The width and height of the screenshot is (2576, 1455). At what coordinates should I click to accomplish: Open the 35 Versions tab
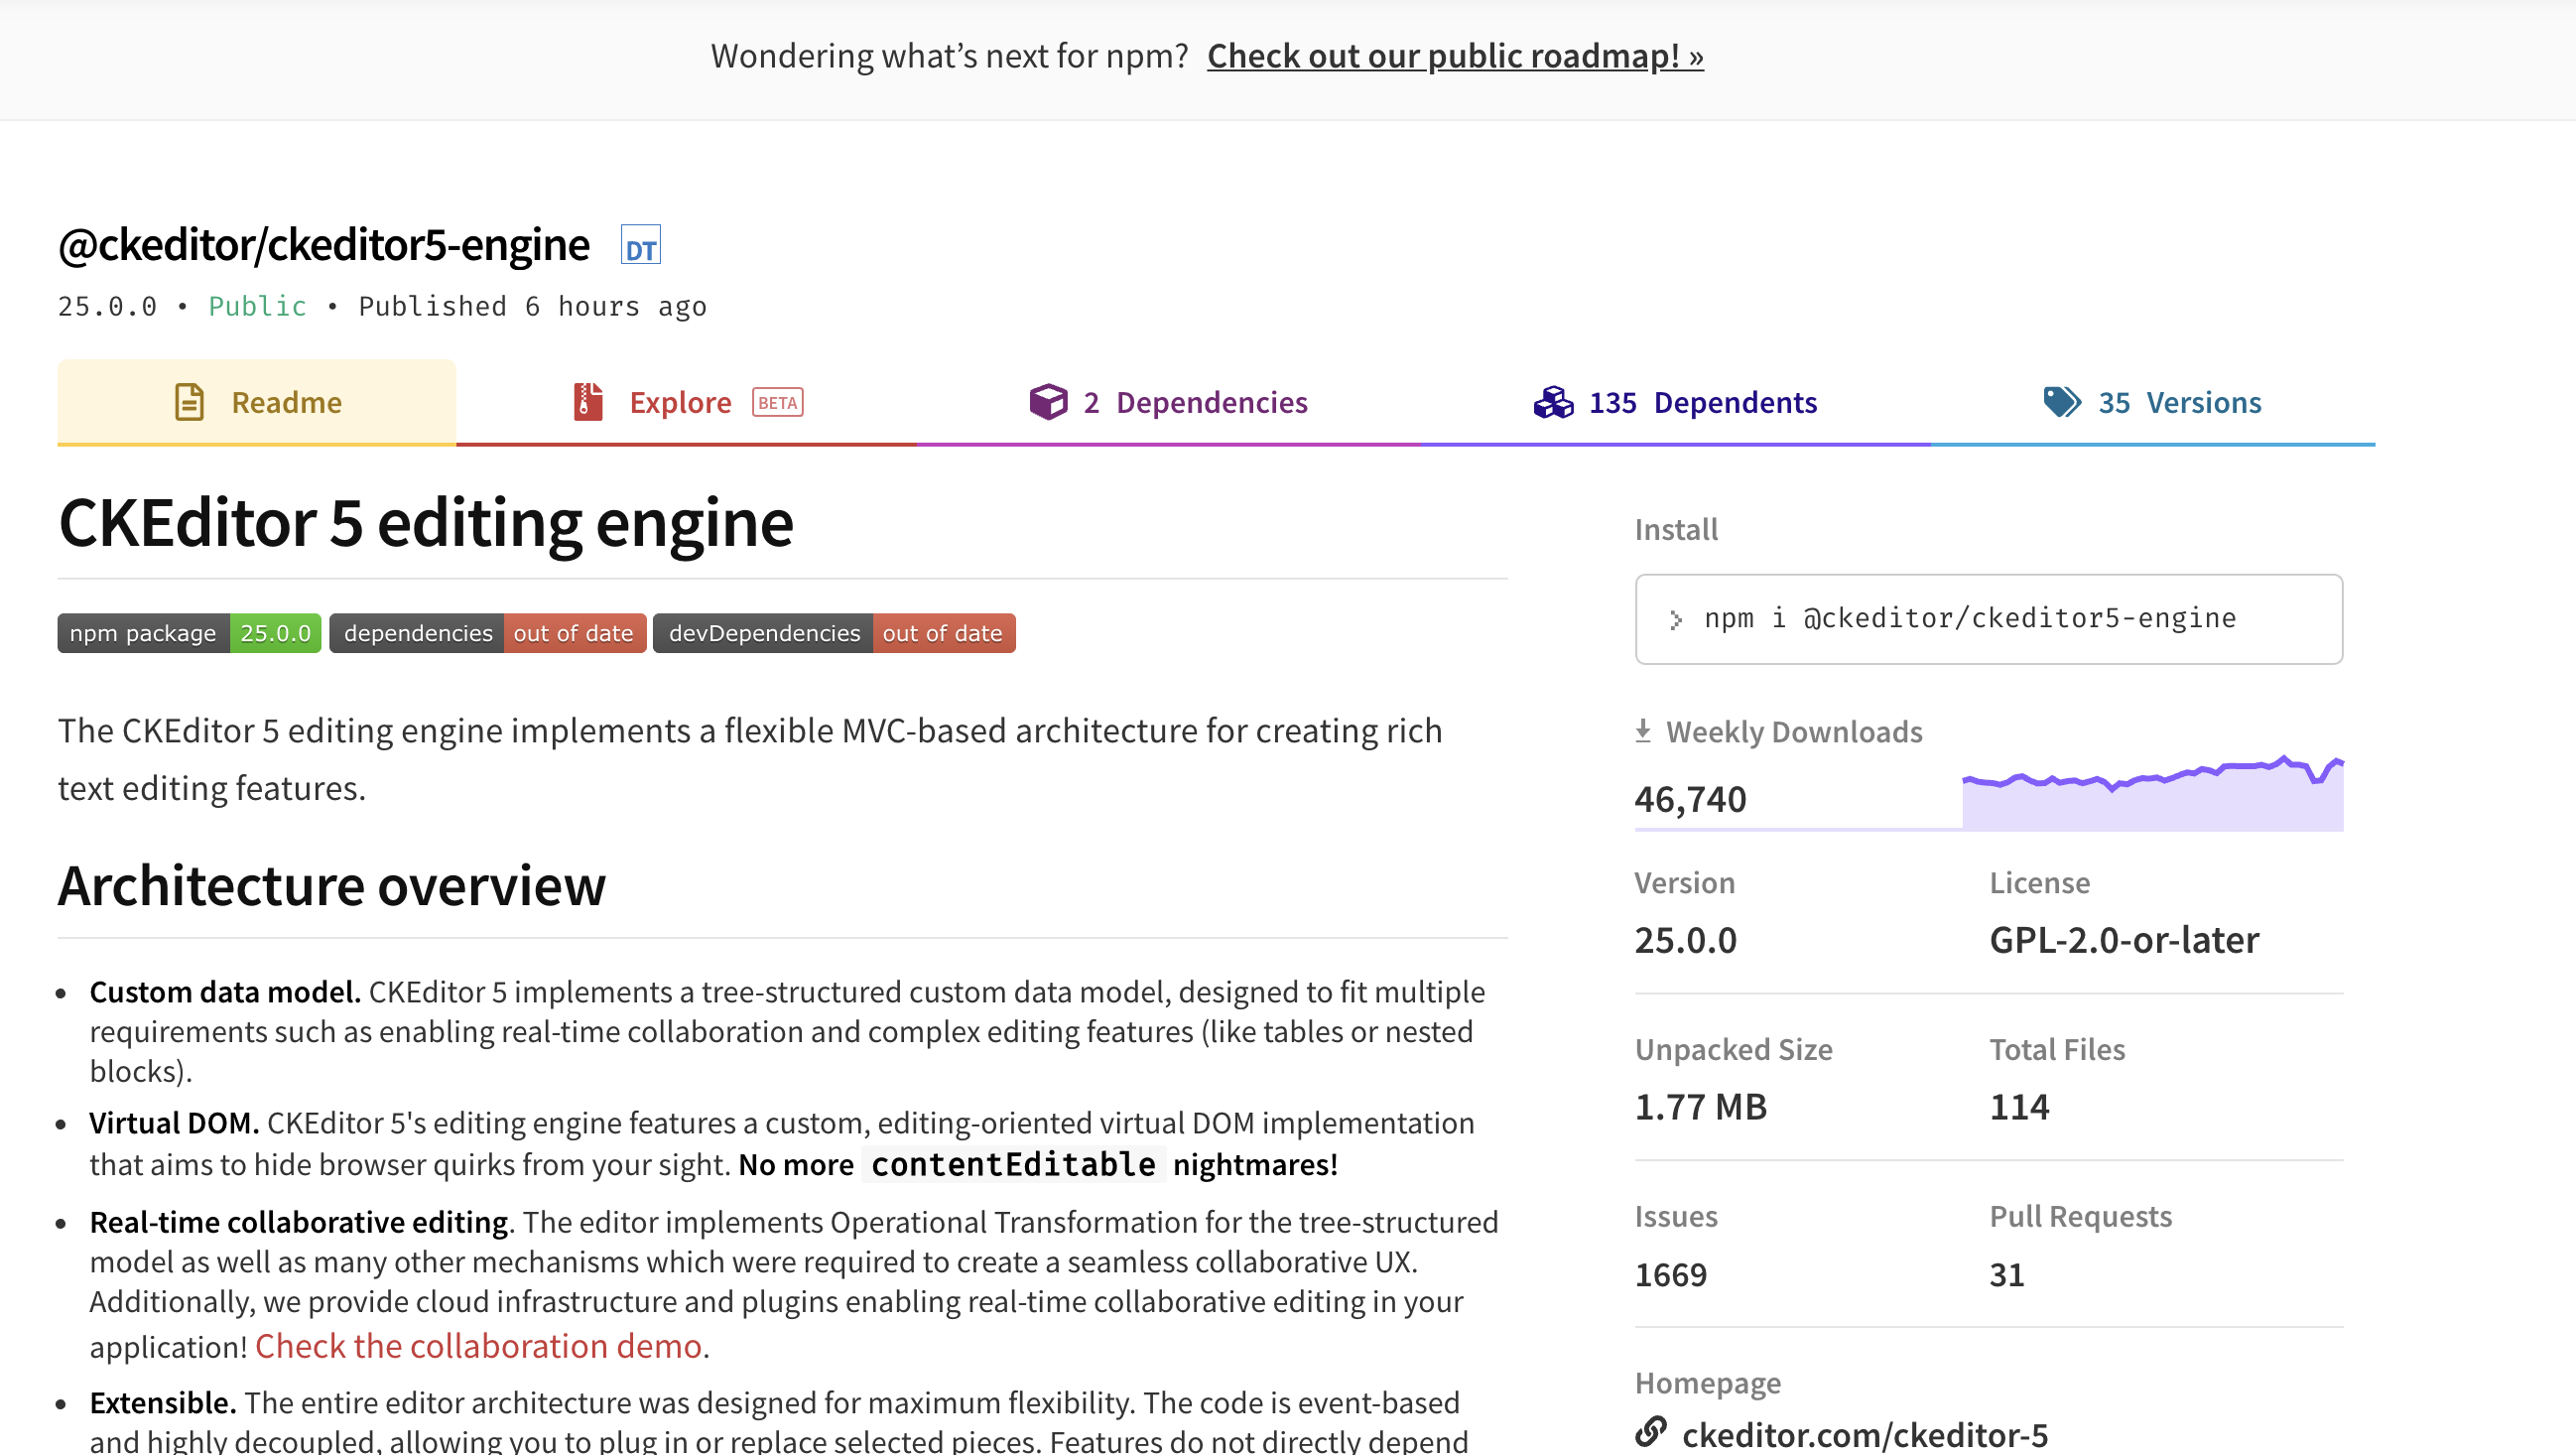[x=2152, y=402]
